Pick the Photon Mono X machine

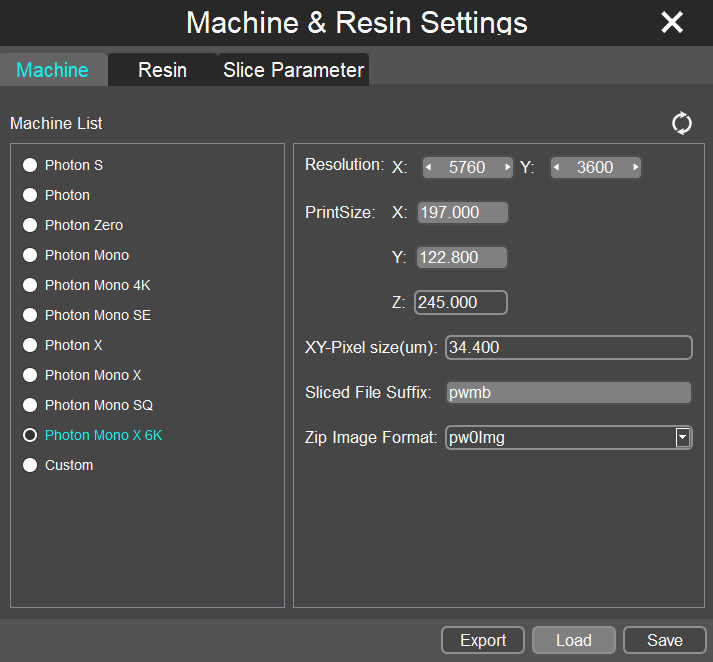[30, 375]
